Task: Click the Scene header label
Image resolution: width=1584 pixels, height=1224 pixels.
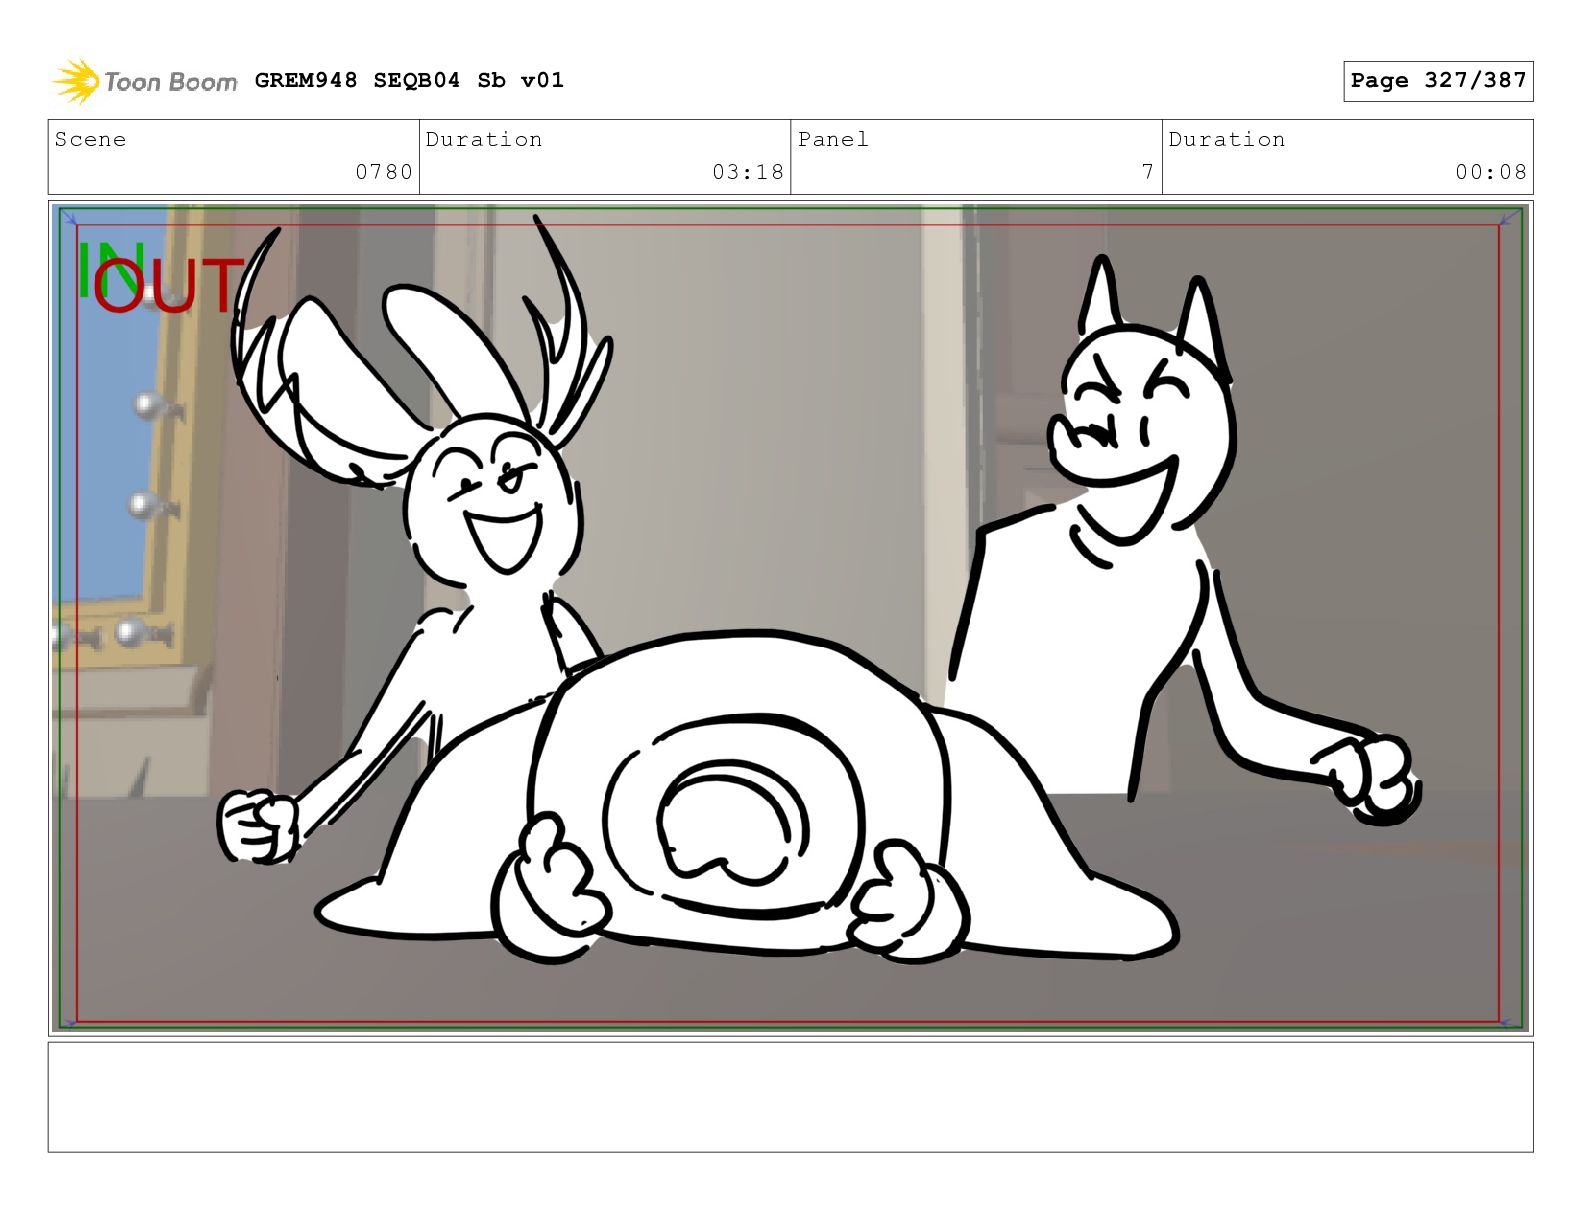Action: point(91,139)
